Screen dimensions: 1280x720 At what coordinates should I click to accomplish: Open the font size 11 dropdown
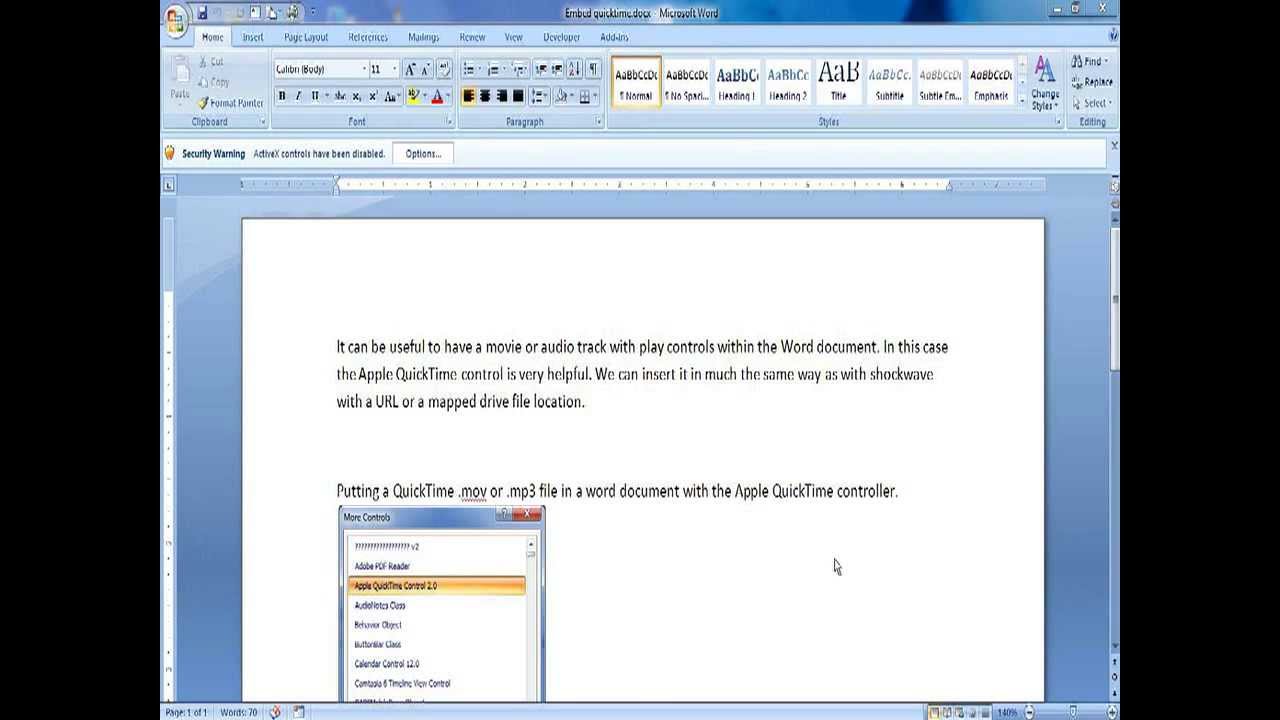point(394,69)
